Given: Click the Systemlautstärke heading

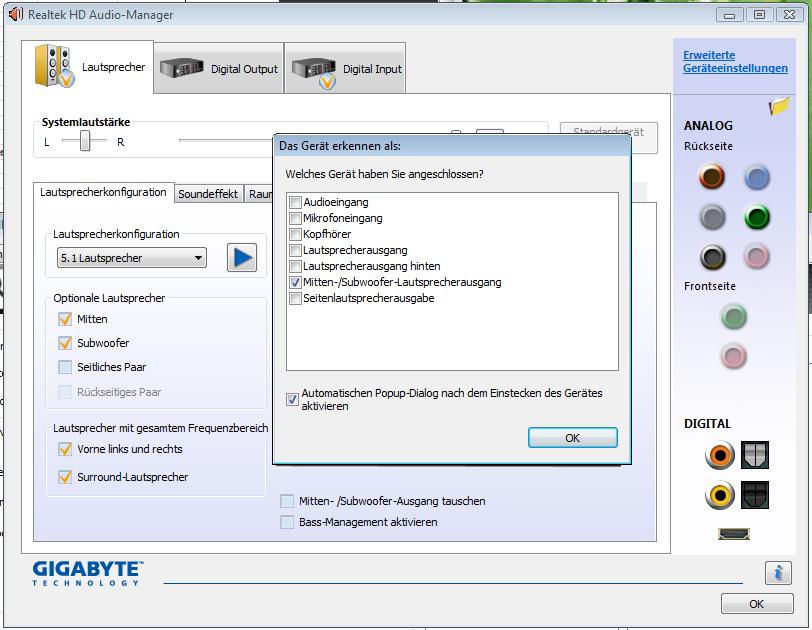Looking at the screenshot, I should tap(86, 122).
